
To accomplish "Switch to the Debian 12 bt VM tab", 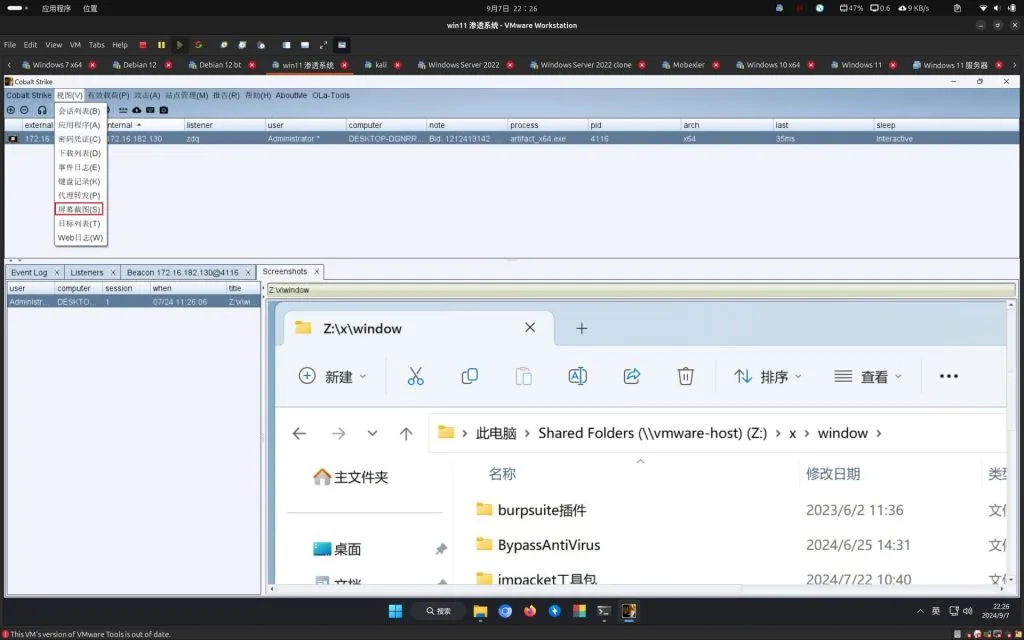I will click(x=220, y=65).
